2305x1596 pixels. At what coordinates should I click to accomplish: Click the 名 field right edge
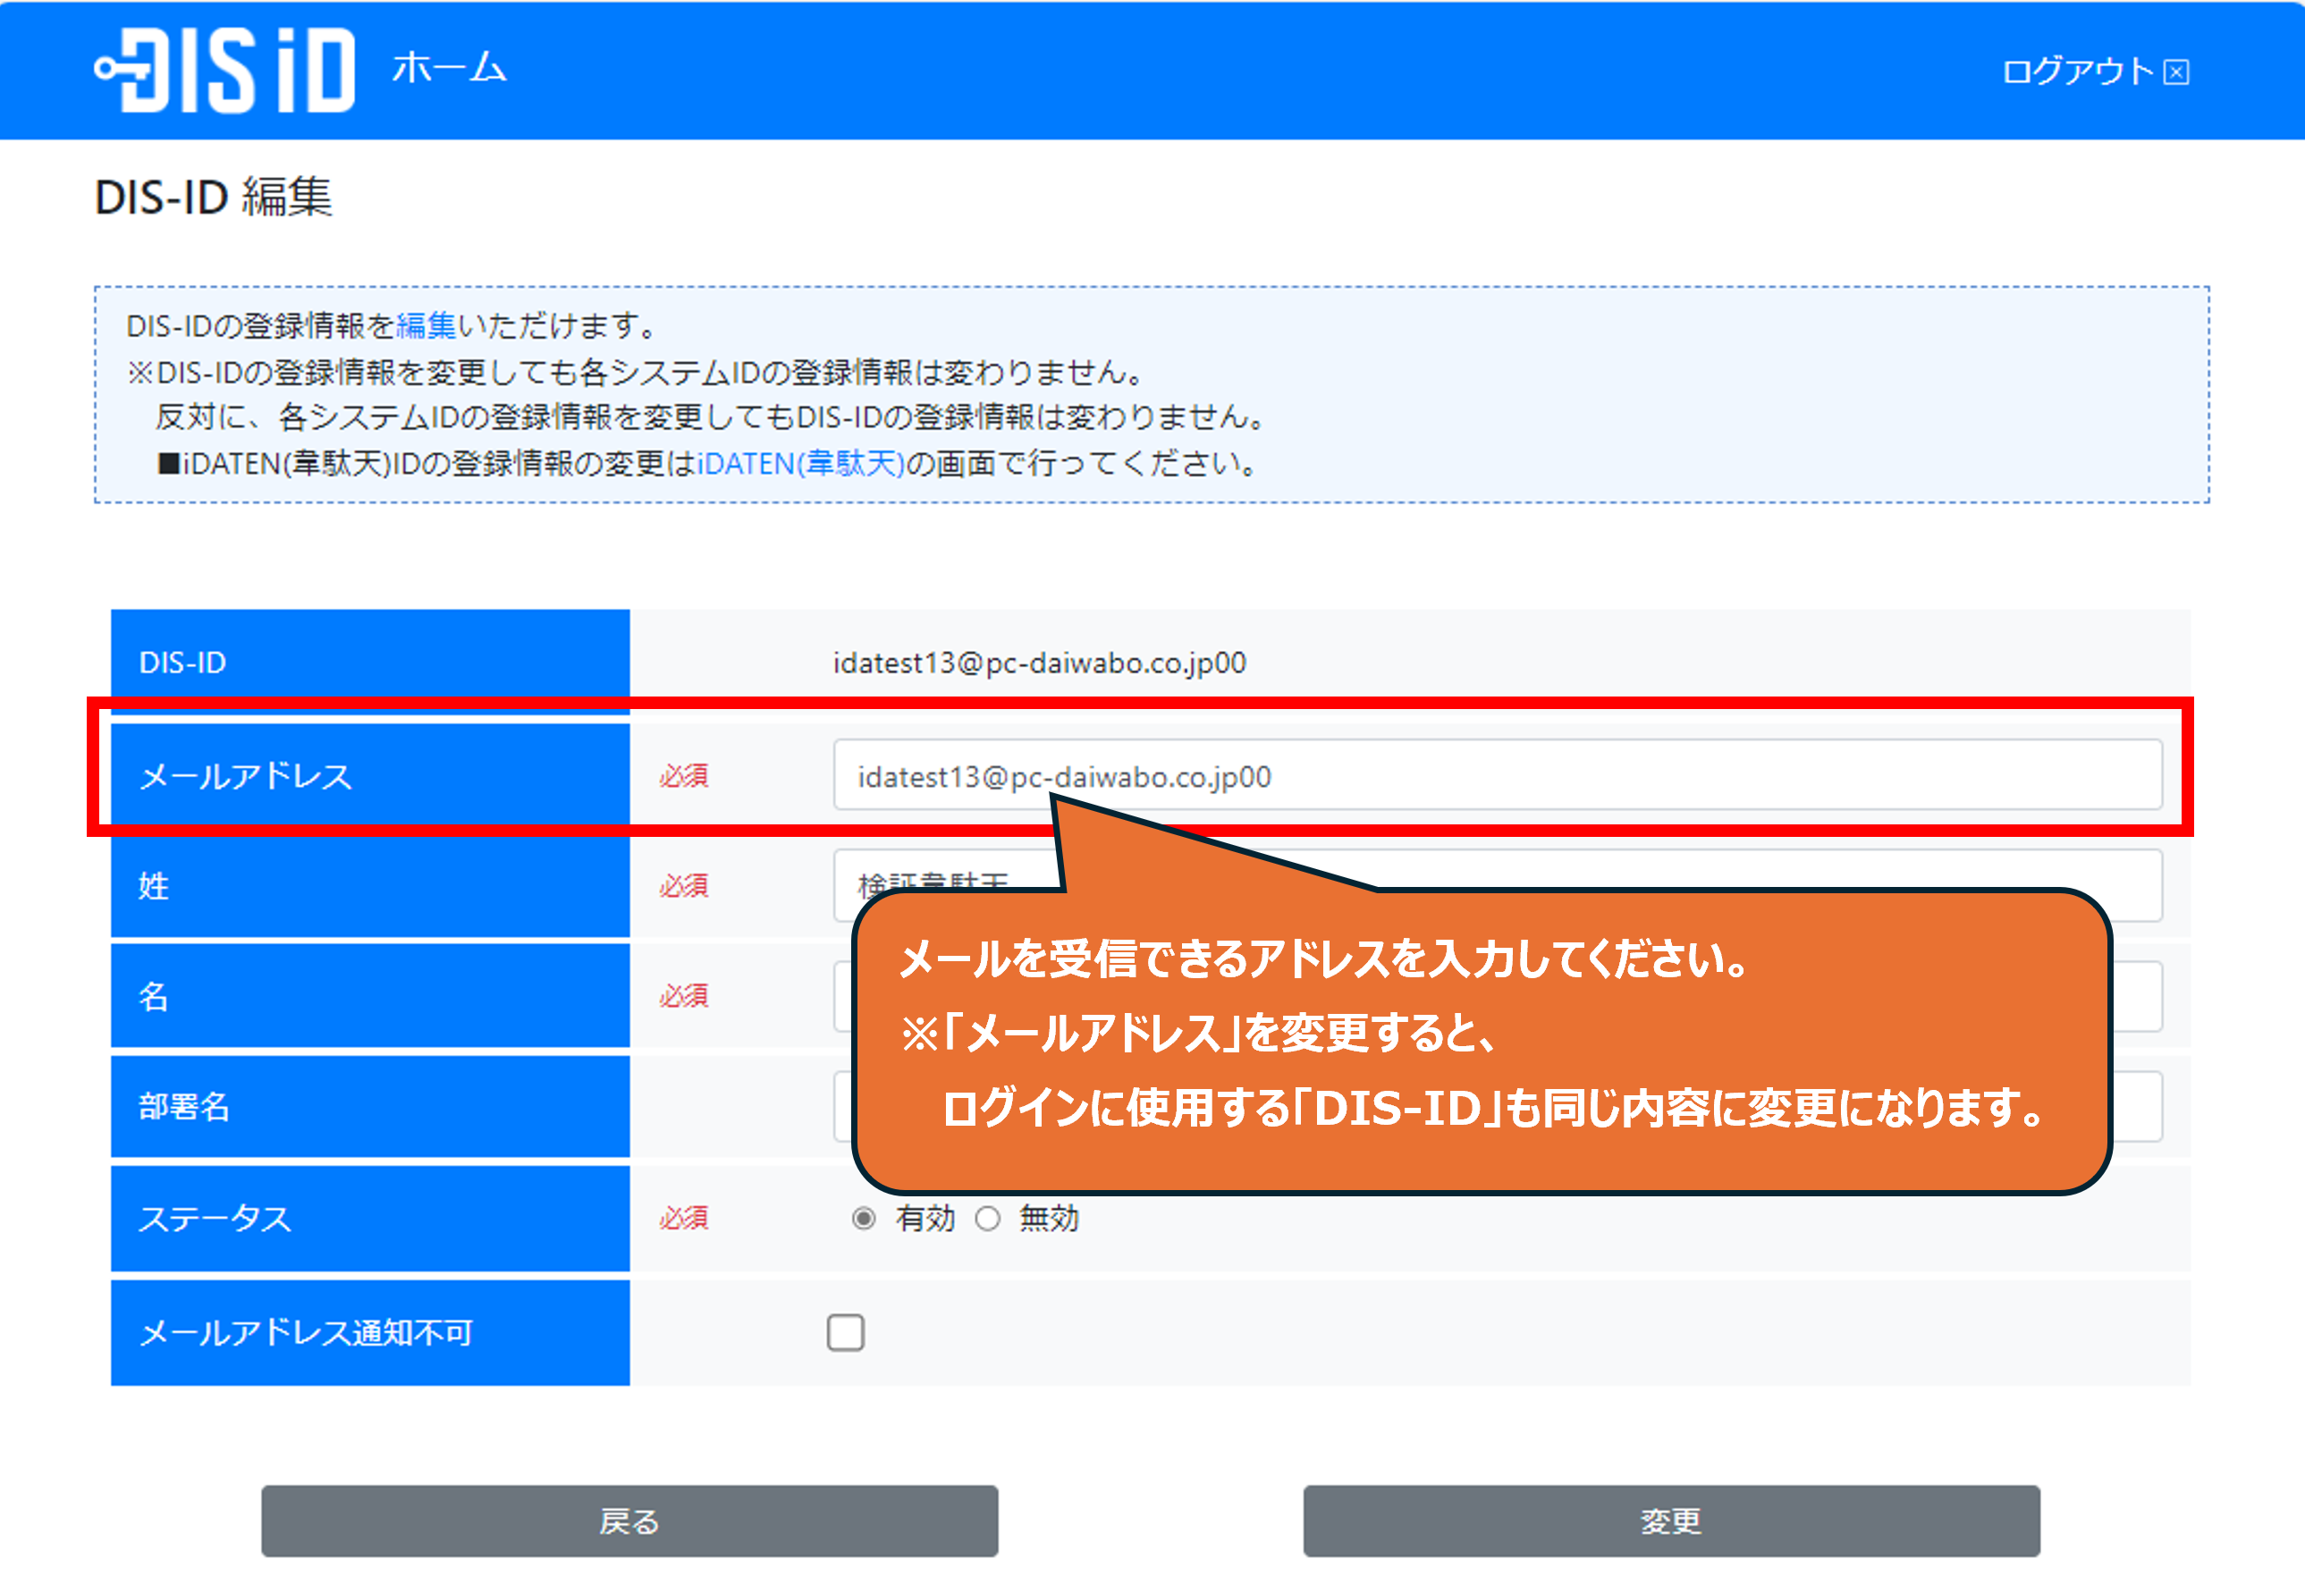click(x=2138, y=996)
